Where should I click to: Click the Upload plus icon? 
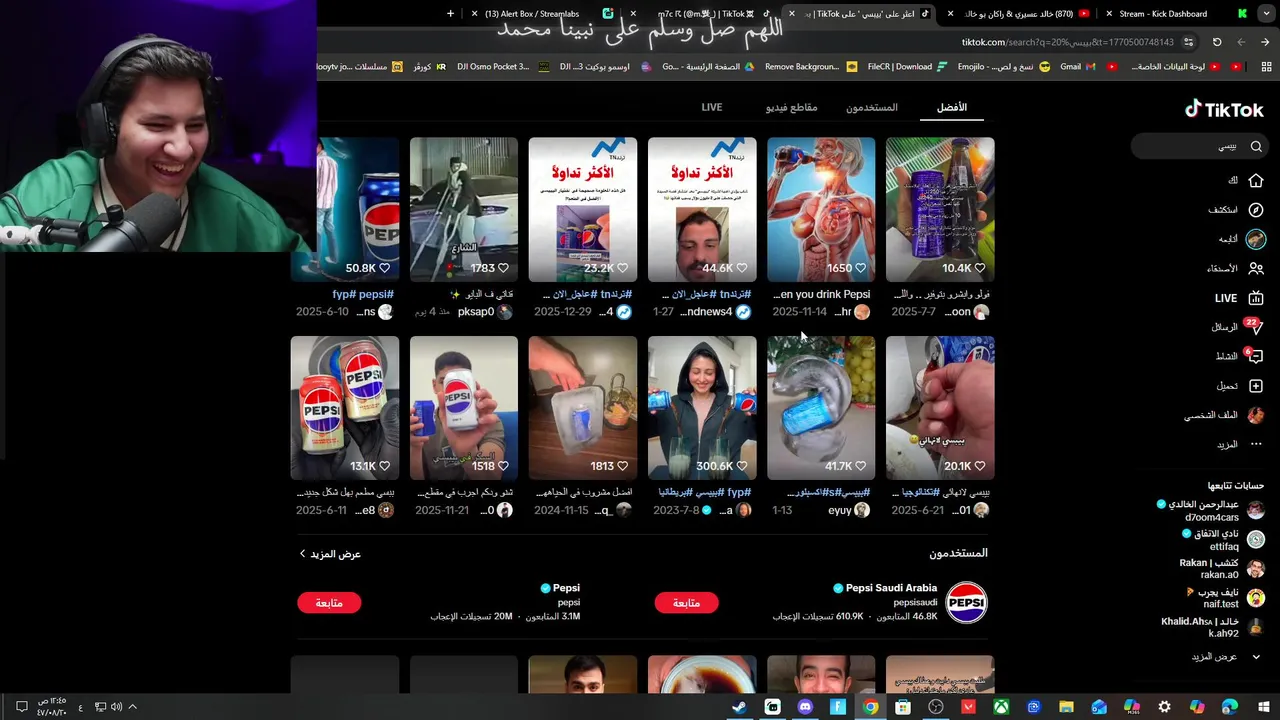point(1256,386)
